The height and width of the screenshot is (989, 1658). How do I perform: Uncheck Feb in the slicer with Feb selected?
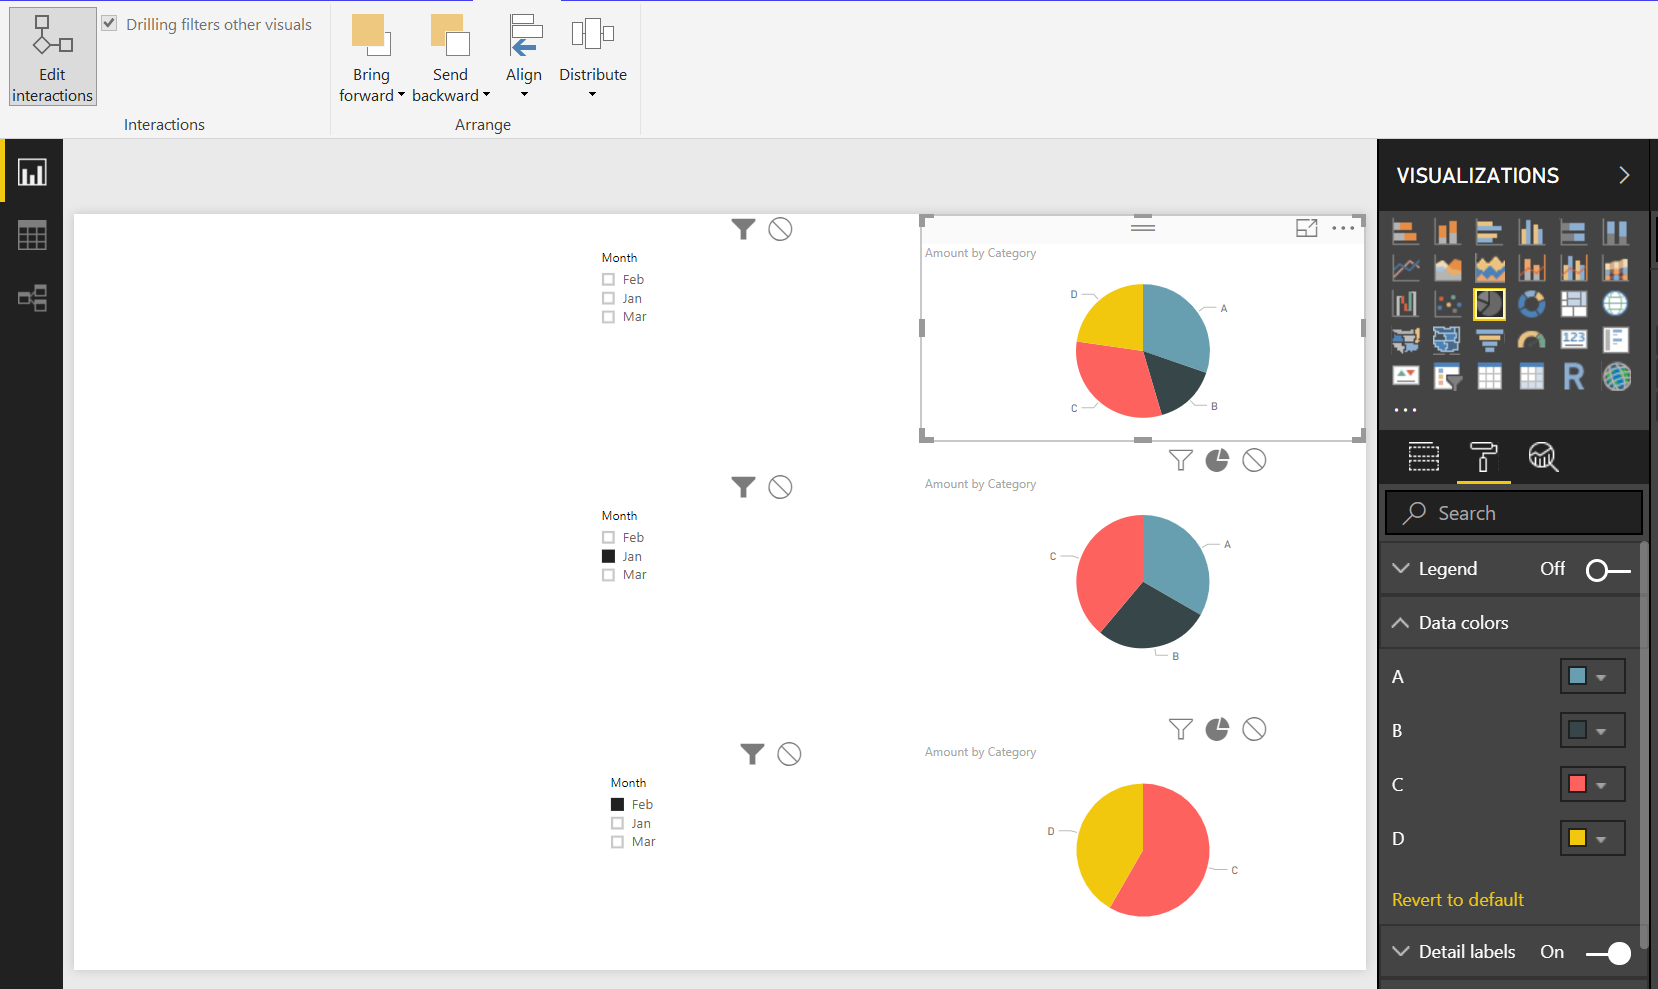(x=617, y=804)
